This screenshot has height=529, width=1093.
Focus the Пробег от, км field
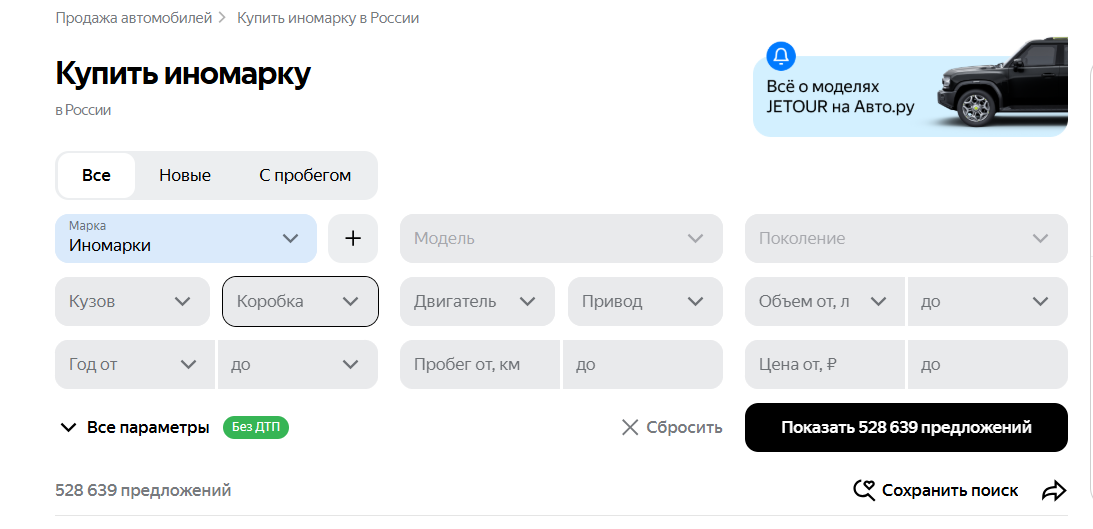tap(480, 365)
